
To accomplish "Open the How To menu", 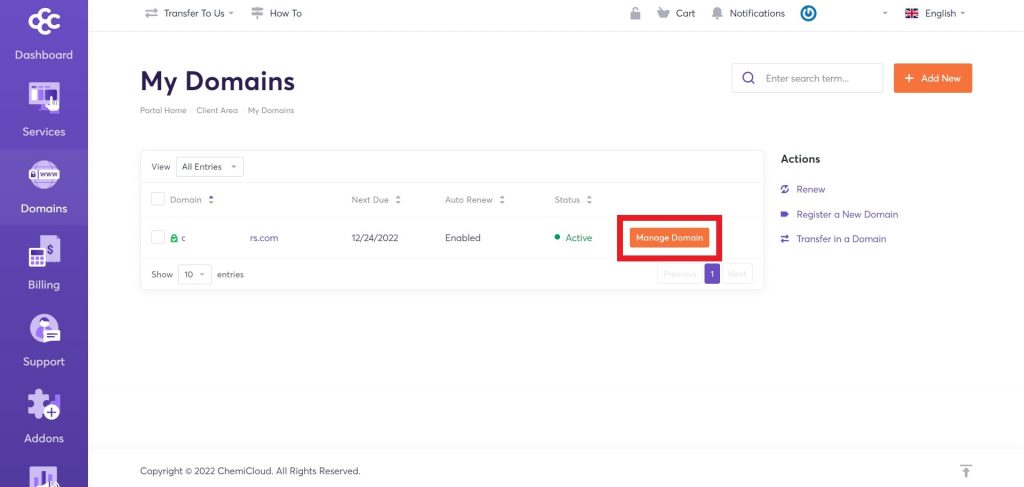I will [285, 13].
